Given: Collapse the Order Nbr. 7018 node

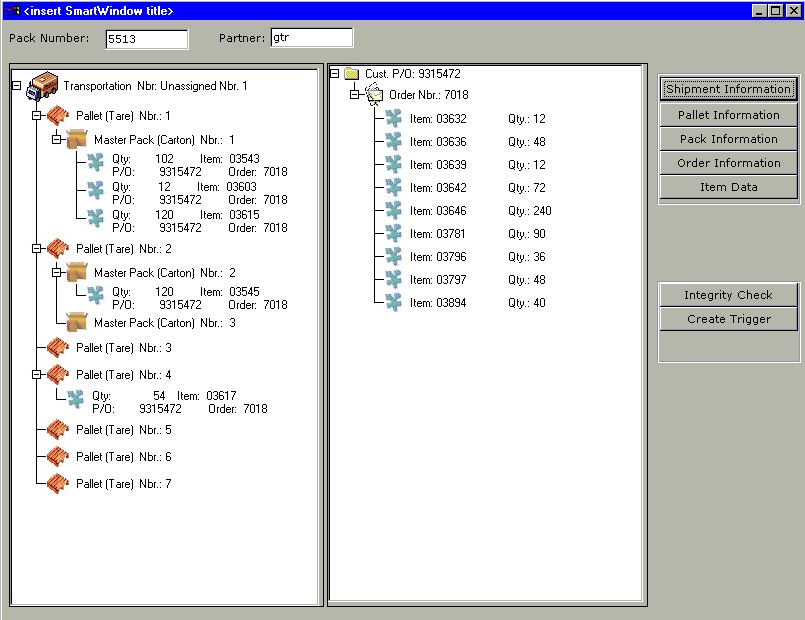Looking at the screenshot, I should coord(355,95).
